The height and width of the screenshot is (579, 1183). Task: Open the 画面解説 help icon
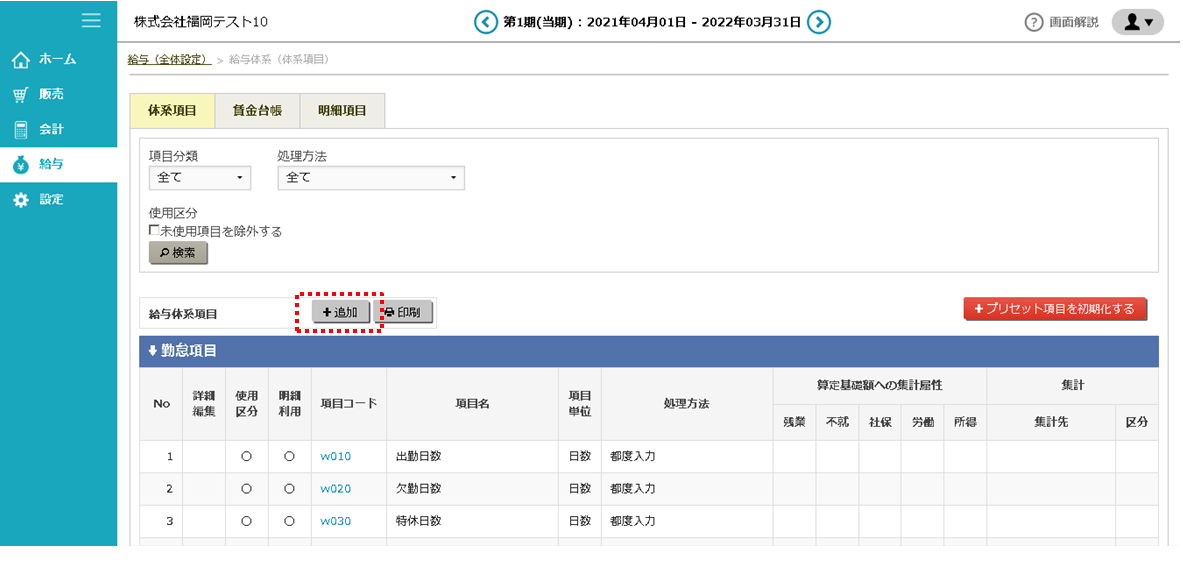click(1034, 22)
